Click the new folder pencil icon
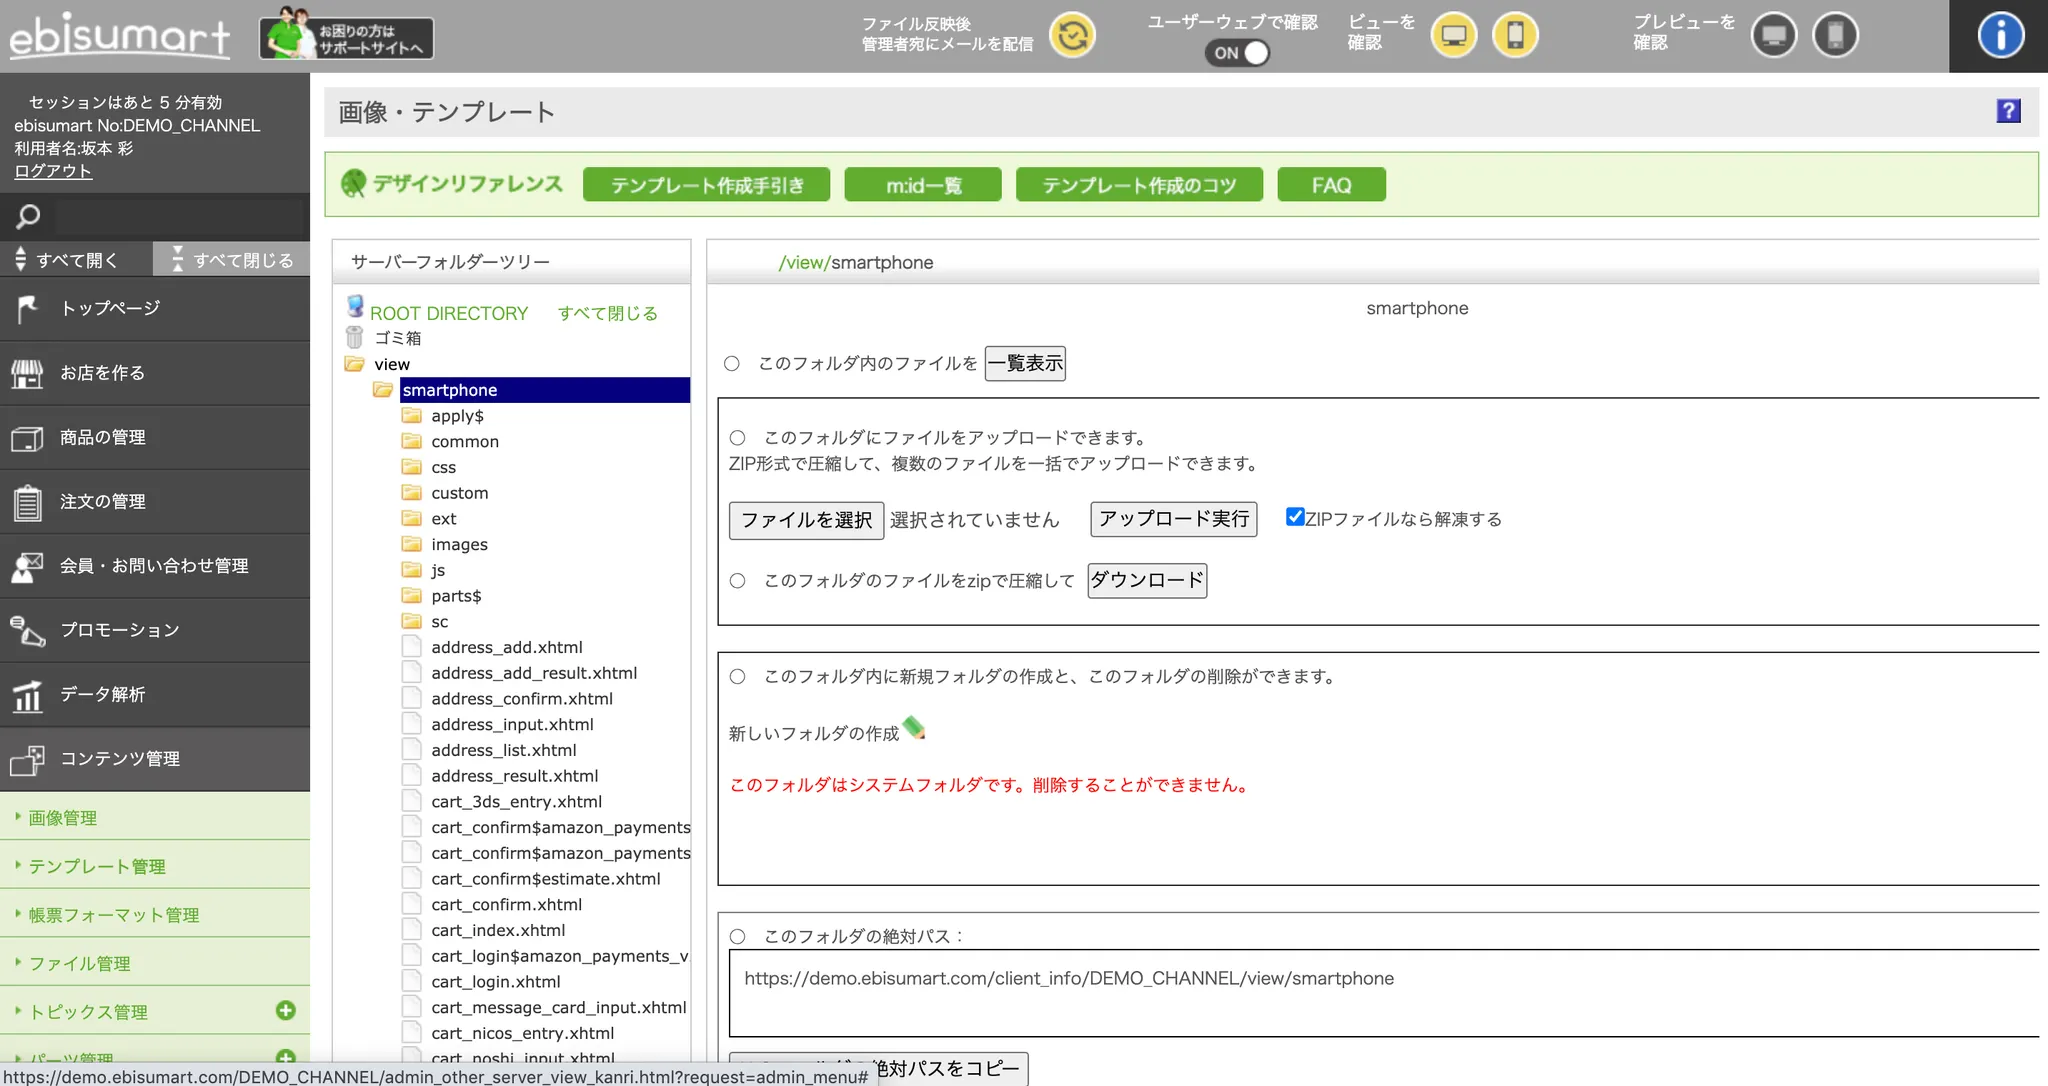Viewport: 2048px width, 1086px height. 914,728
